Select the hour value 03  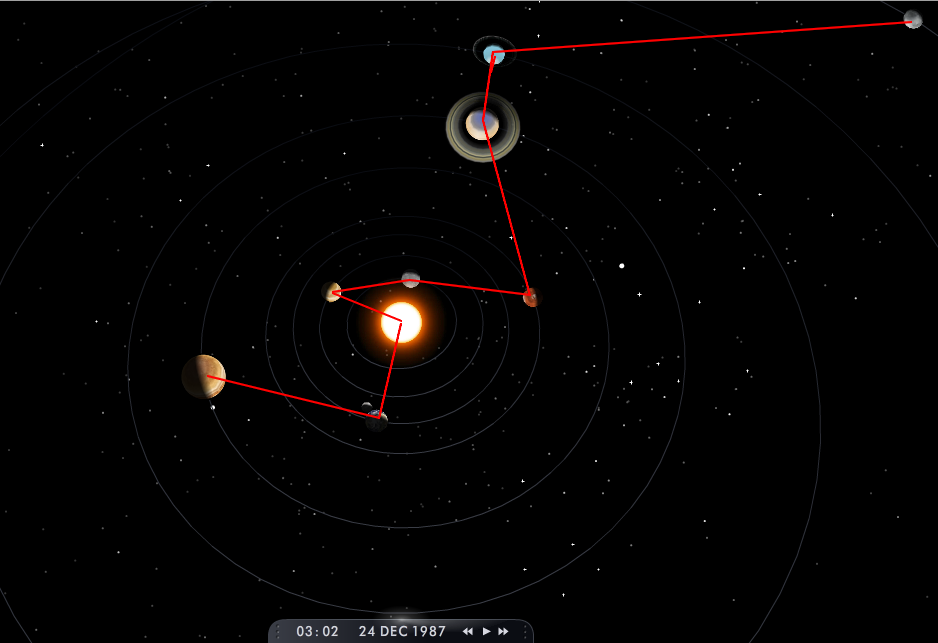(x=304, y=632)
